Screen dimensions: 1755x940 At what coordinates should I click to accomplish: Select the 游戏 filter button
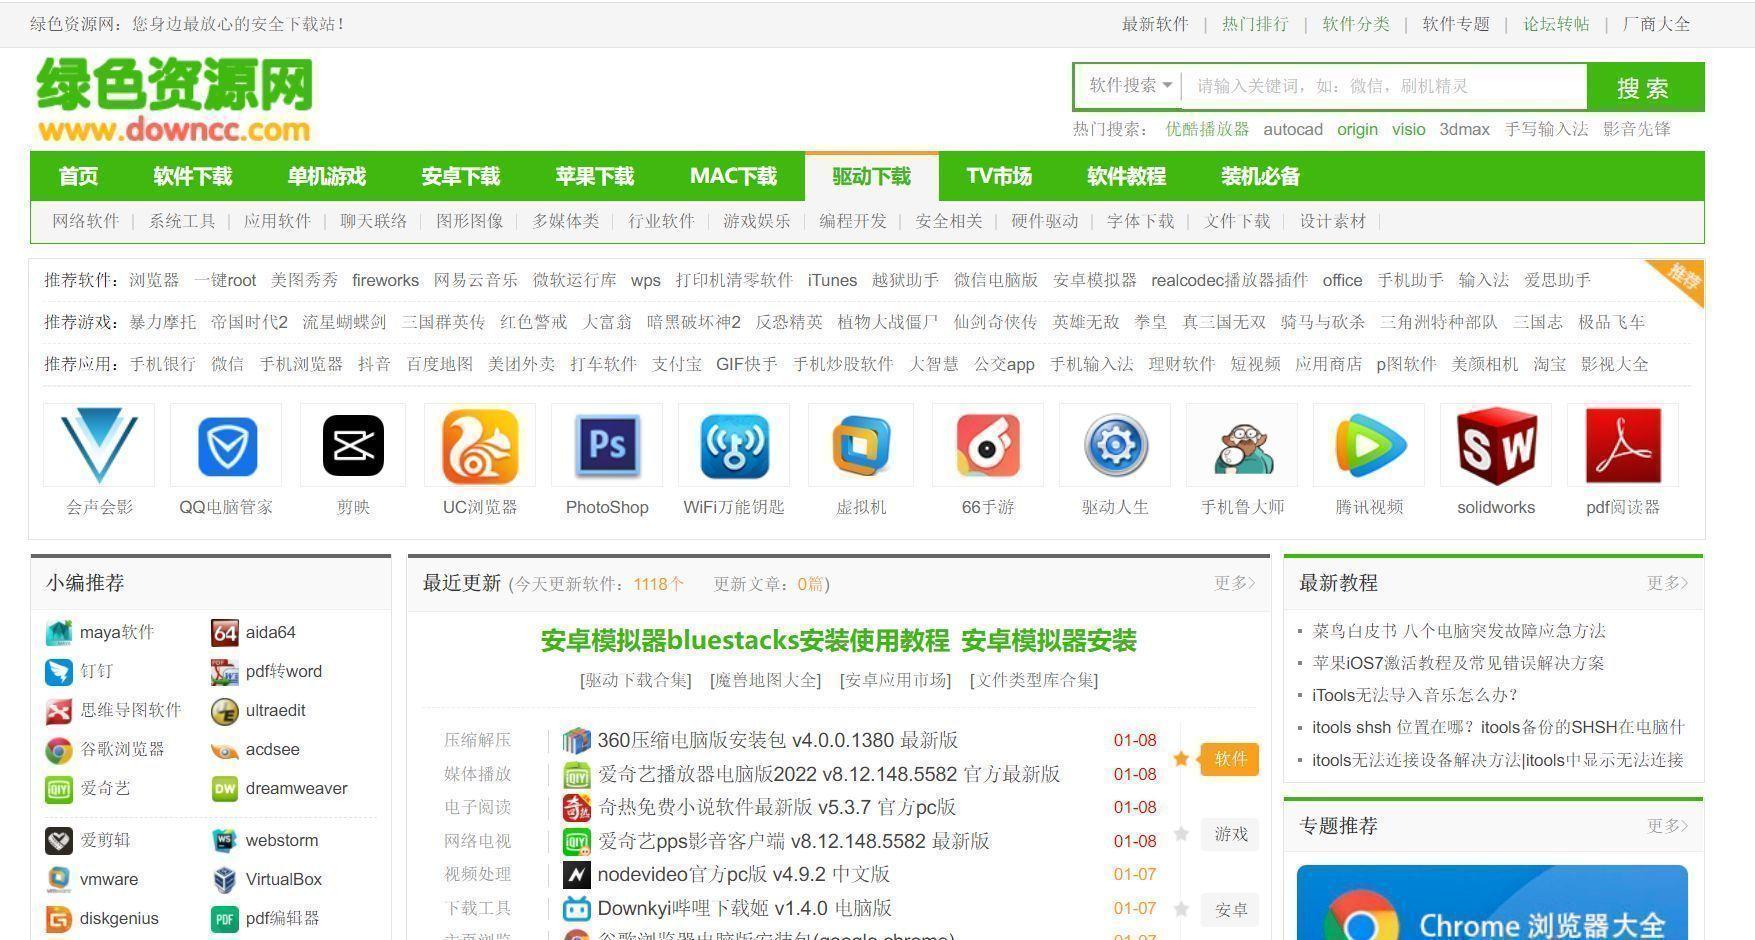coord(1230,835)
